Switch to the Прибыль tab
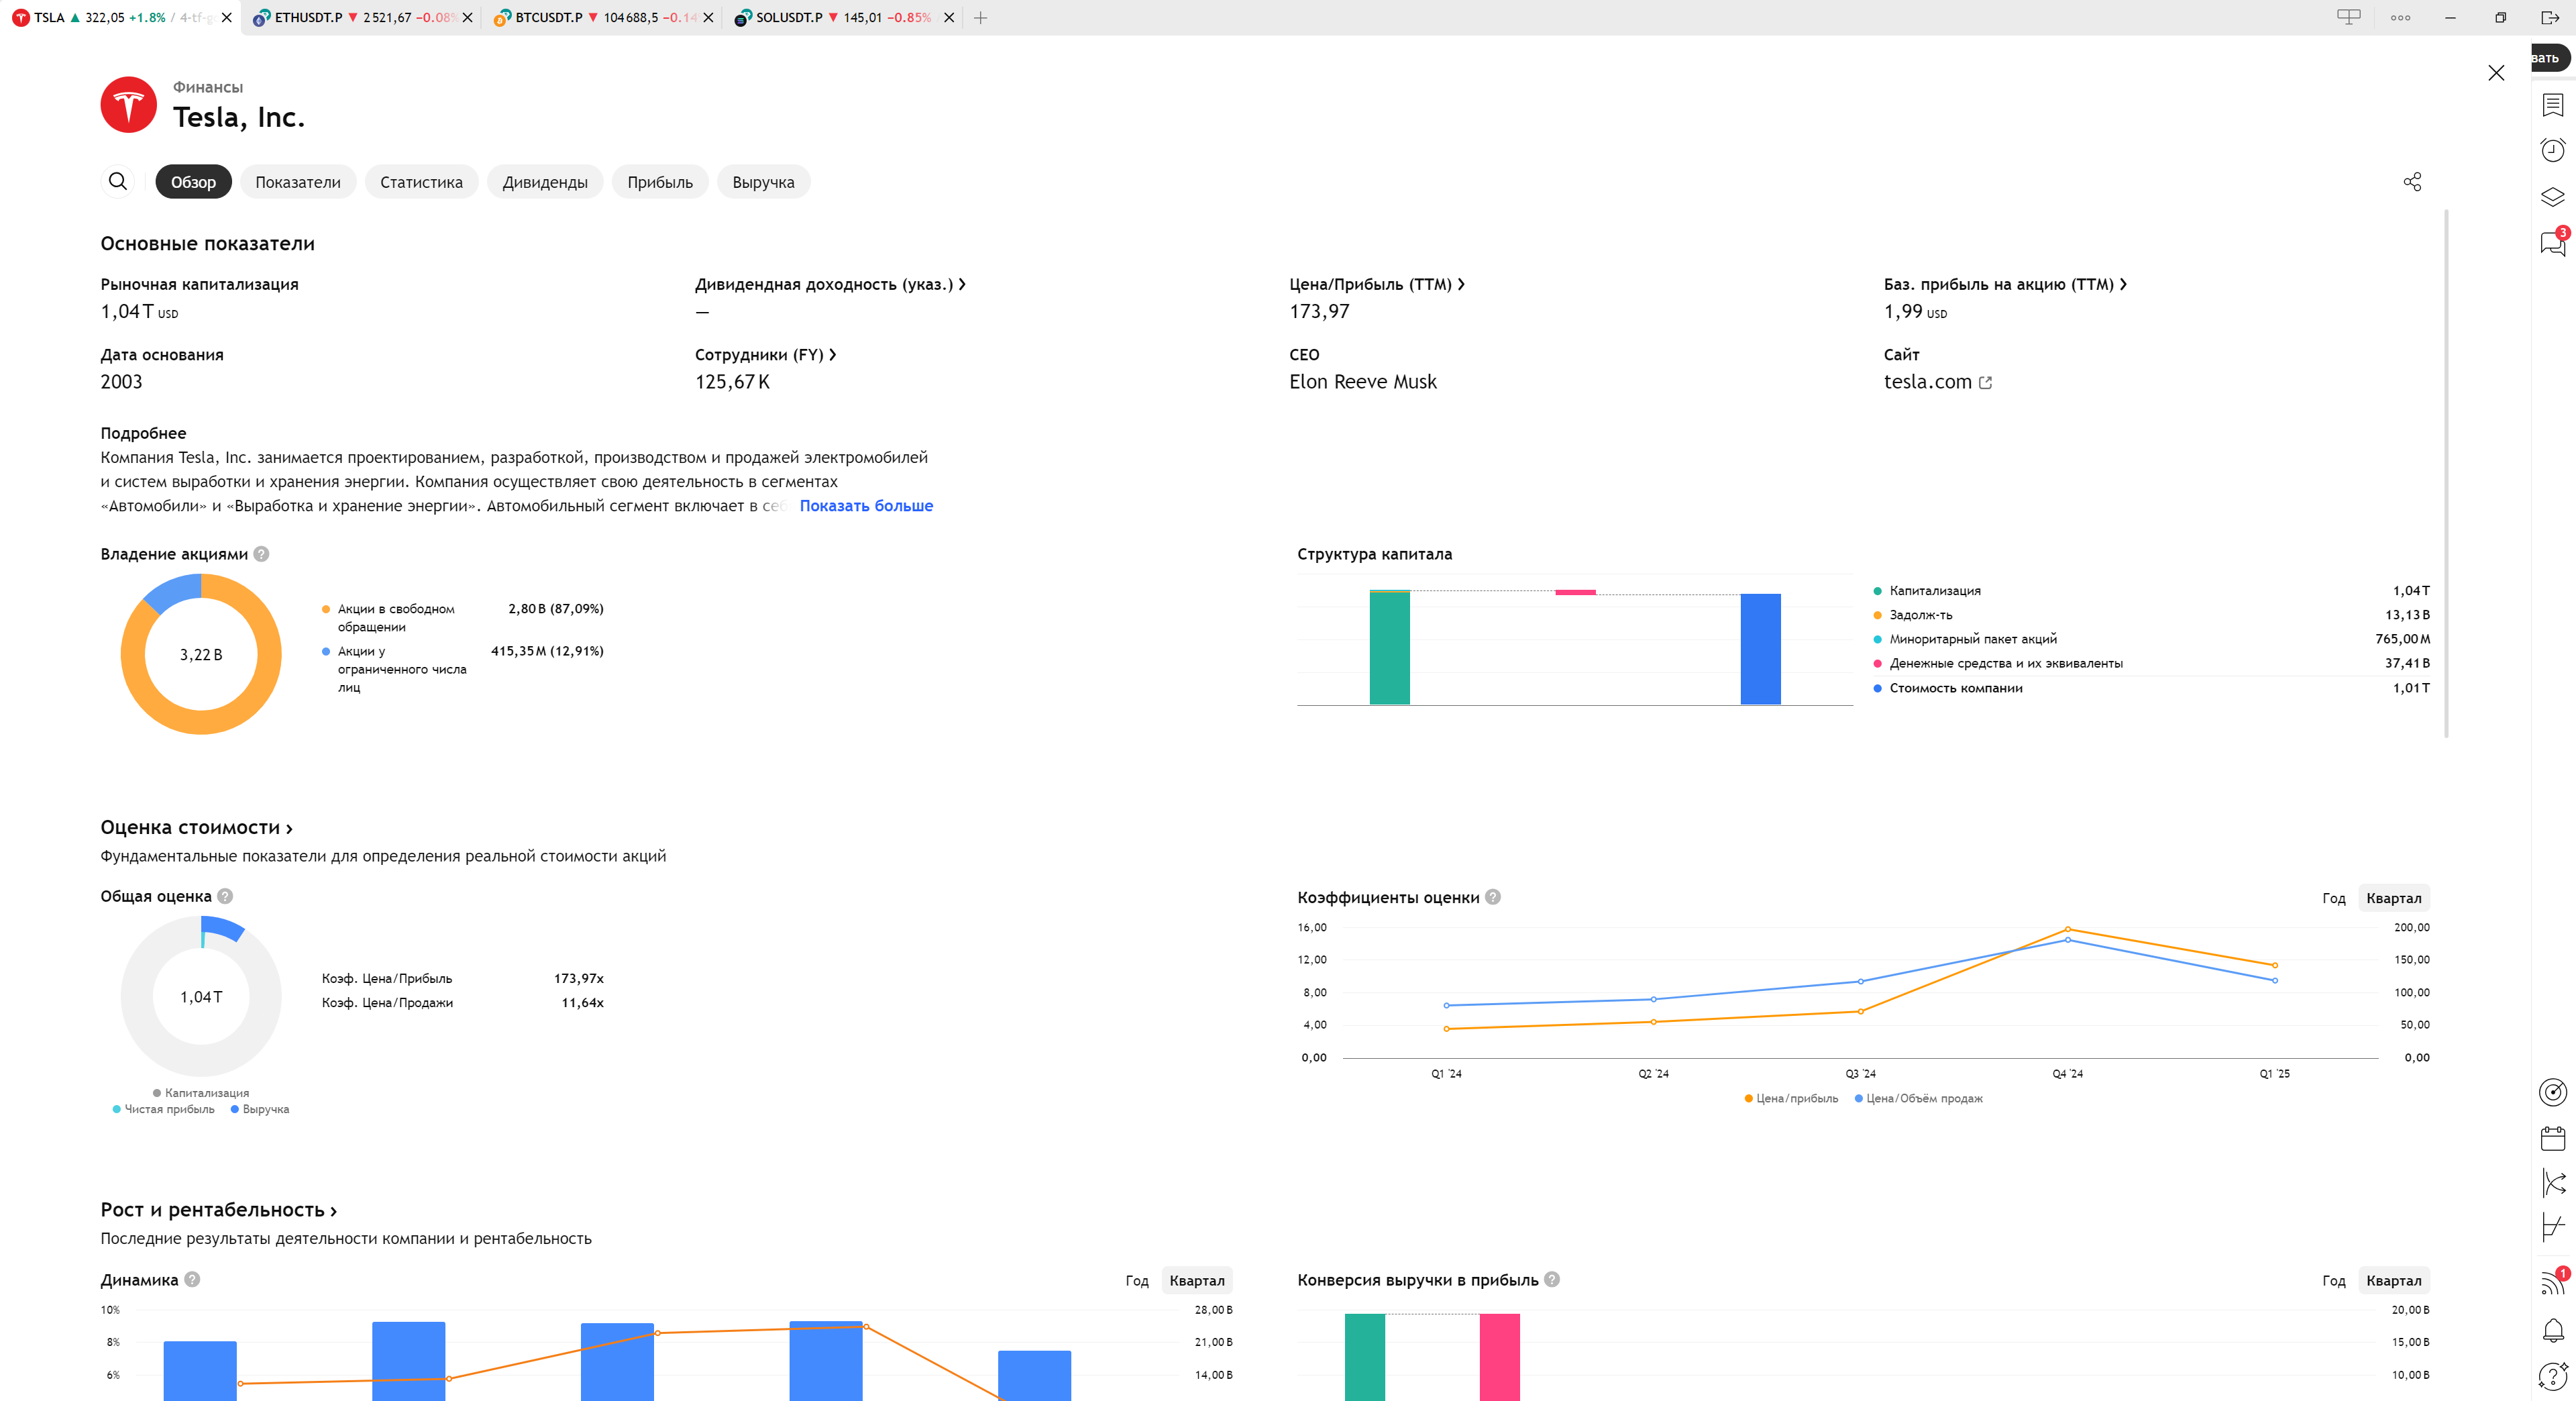 pyautogui.click(x=660, y=182)
